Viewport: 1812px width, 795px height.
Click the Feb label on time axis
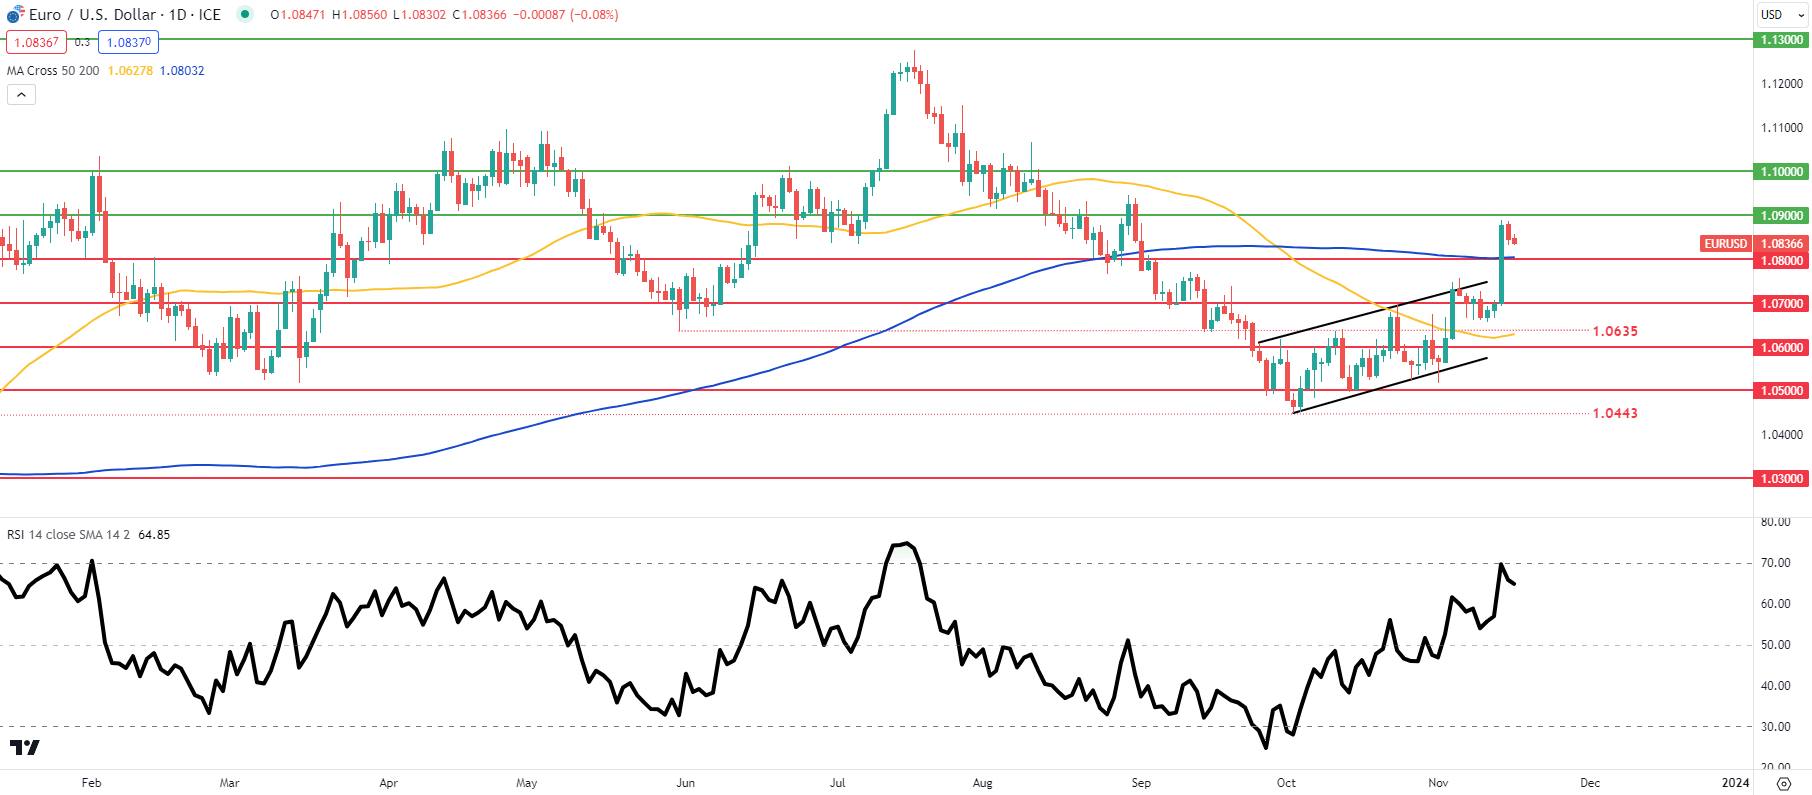(91, 783)
